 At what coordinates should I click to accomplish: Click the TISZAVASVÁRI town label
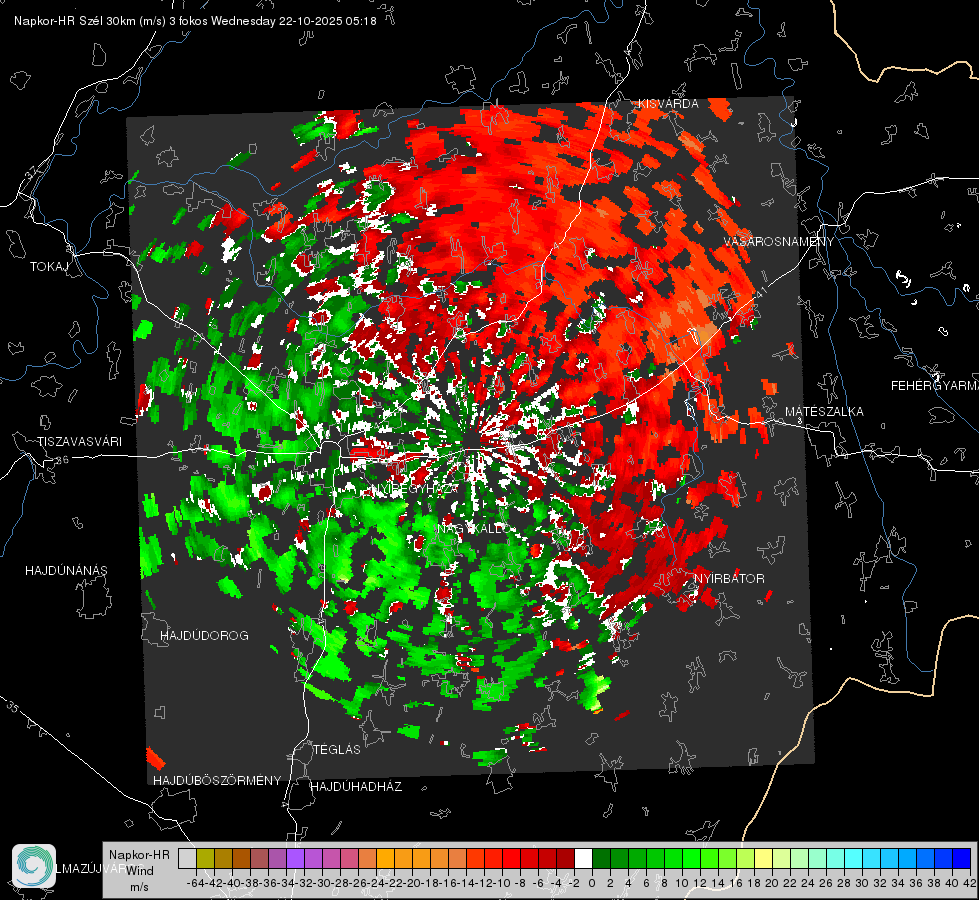click(x=79, y=442)
